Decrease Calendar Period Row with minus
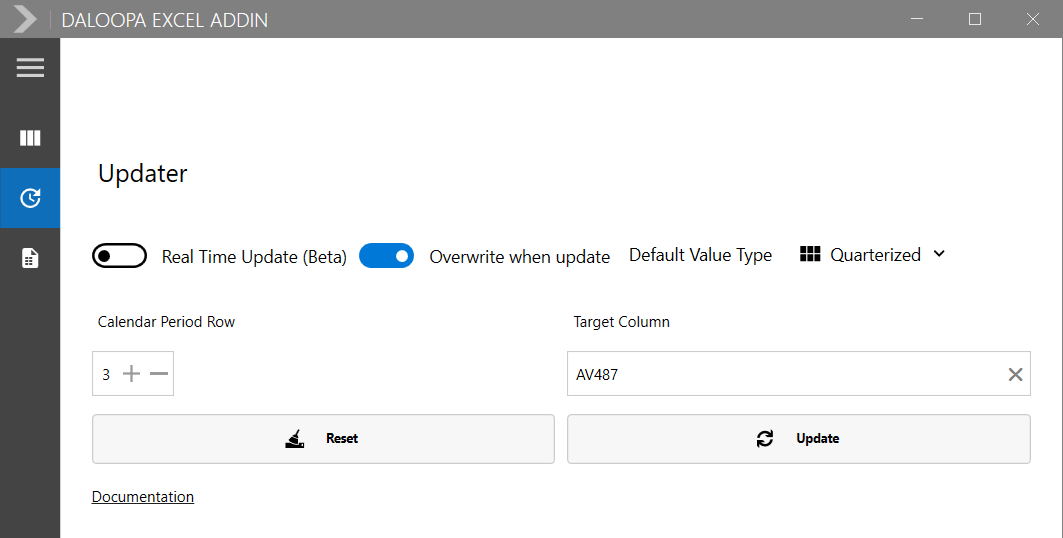Screen dimensions: 1063x538 [x=159, y=373]
